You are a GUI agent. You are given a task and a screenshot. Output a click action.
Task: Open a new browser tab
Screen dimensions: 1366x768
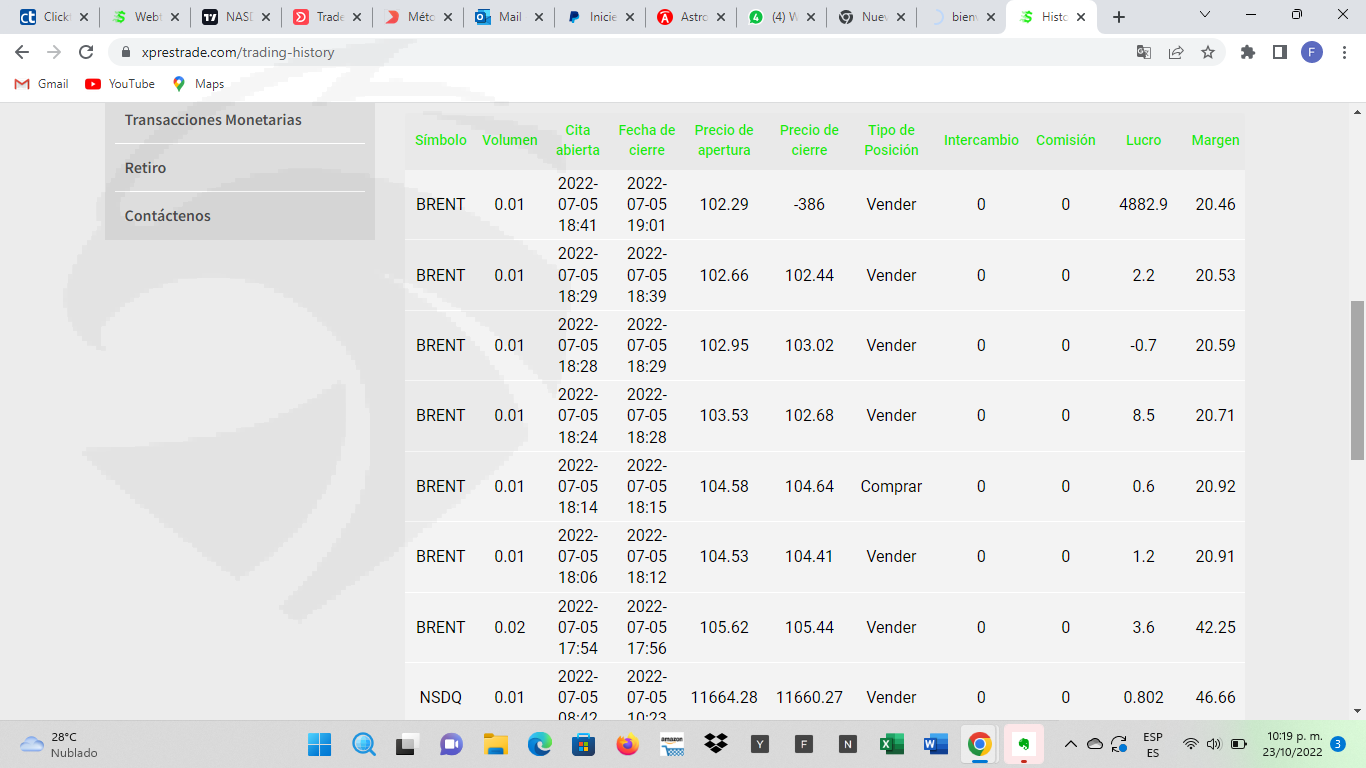[1119, 17]
